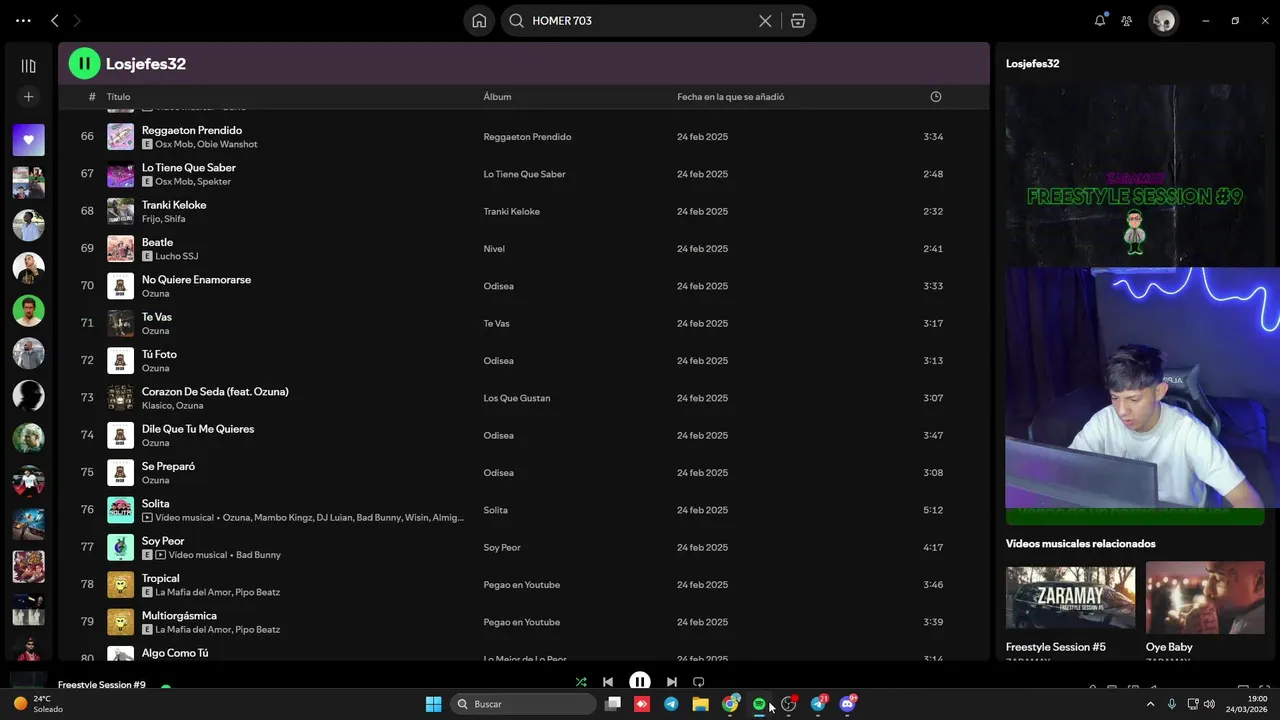The width and height of the screenshot is (1280, 720).
Task: Toggle repeat in the player bar
Action: [699, 682]
